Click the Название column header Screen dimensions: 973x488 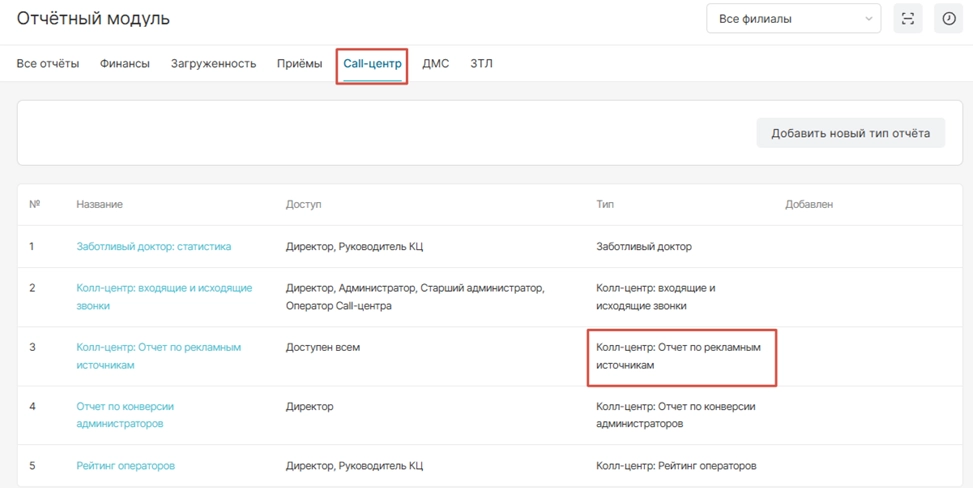(100, 204)
